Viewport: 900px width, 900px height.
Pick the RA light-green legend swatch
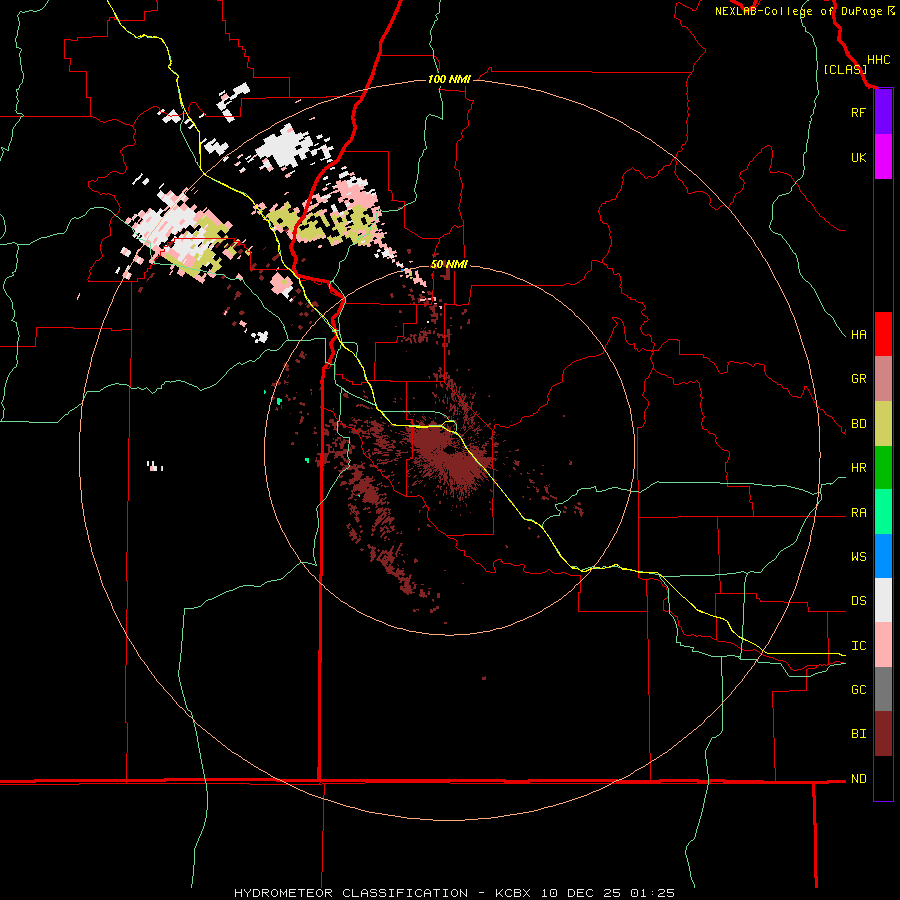click(x=883, y=512)
